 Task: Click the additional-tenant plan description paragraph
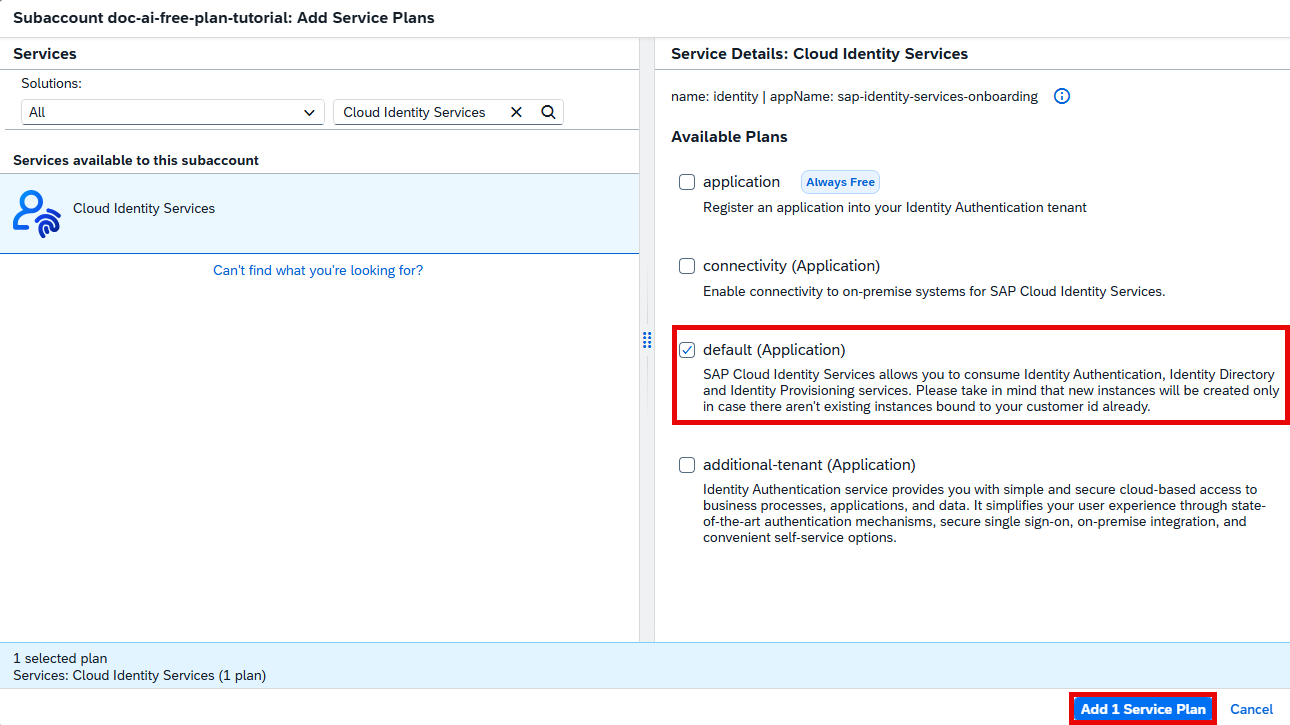click(x=984, y=514)
